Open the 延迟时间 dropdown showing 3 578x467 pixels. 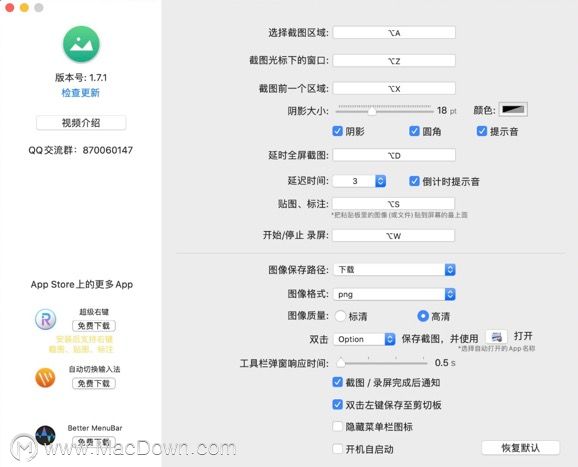point(359,181)
